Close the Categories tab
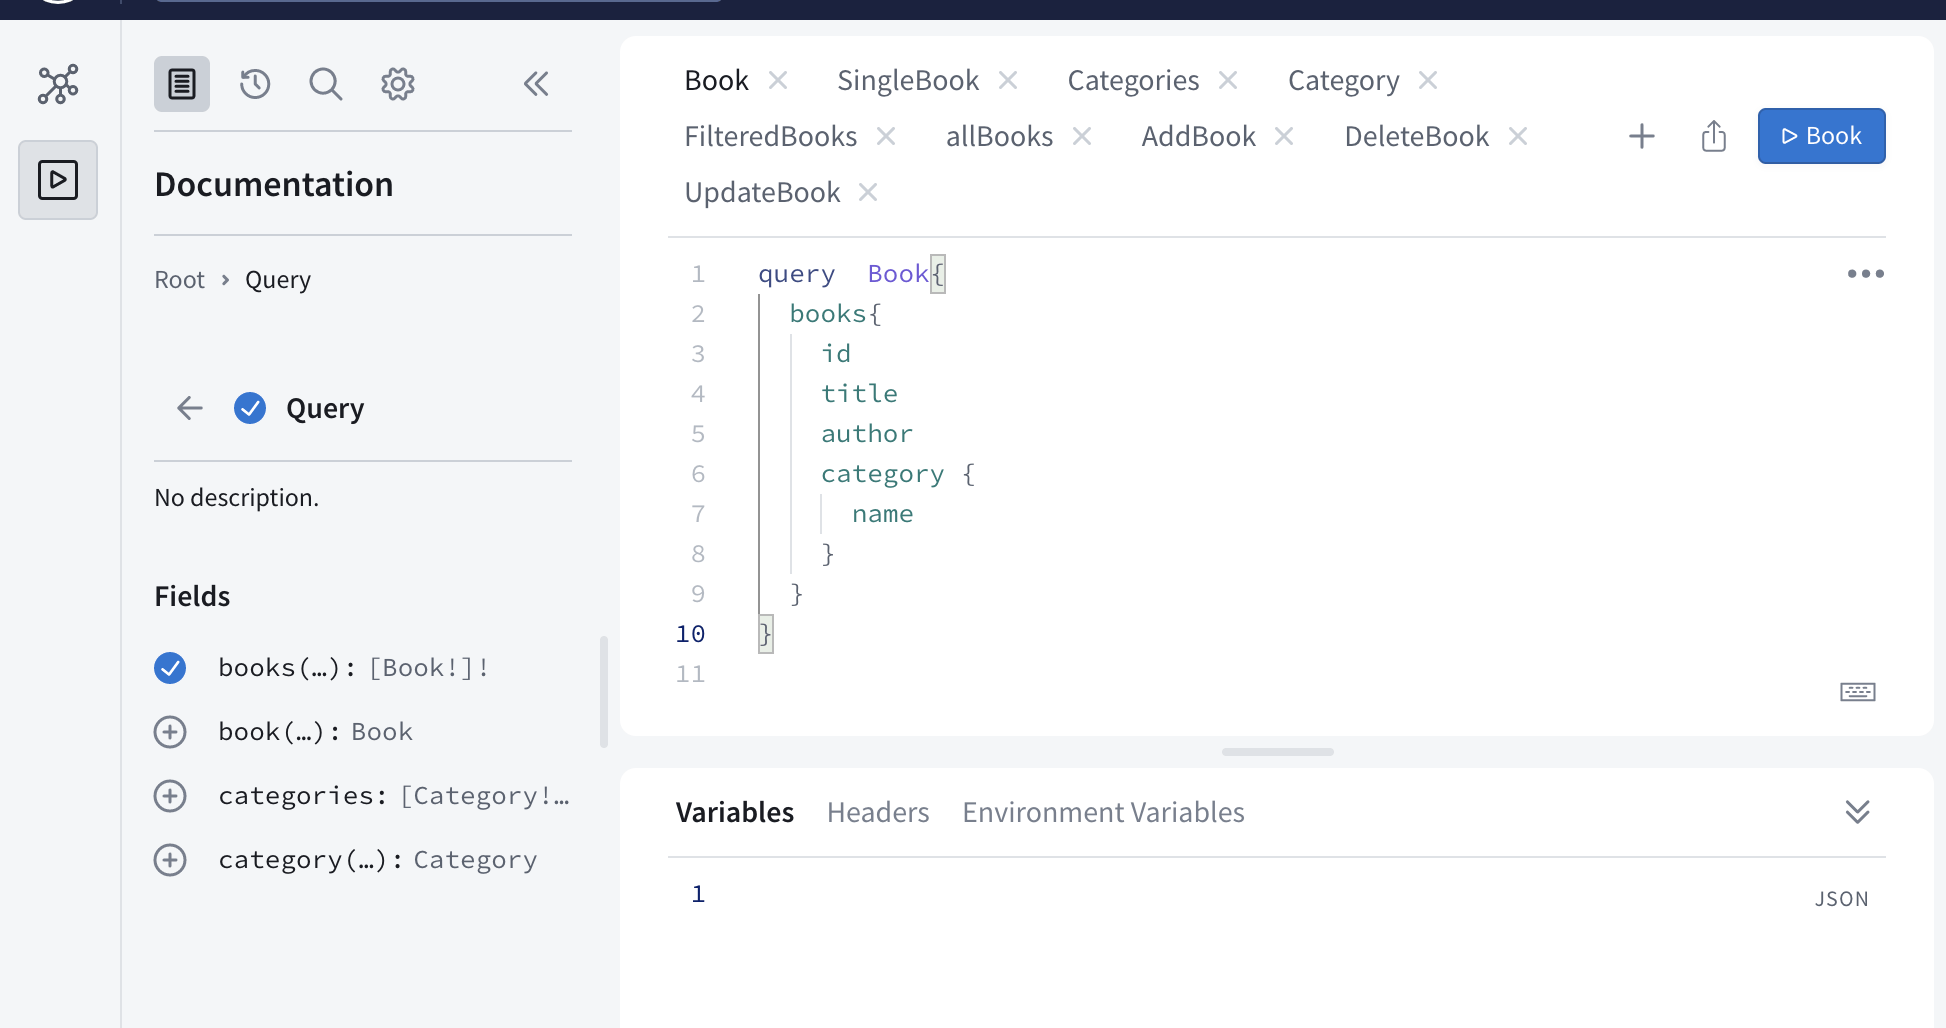 (1228, 80)
